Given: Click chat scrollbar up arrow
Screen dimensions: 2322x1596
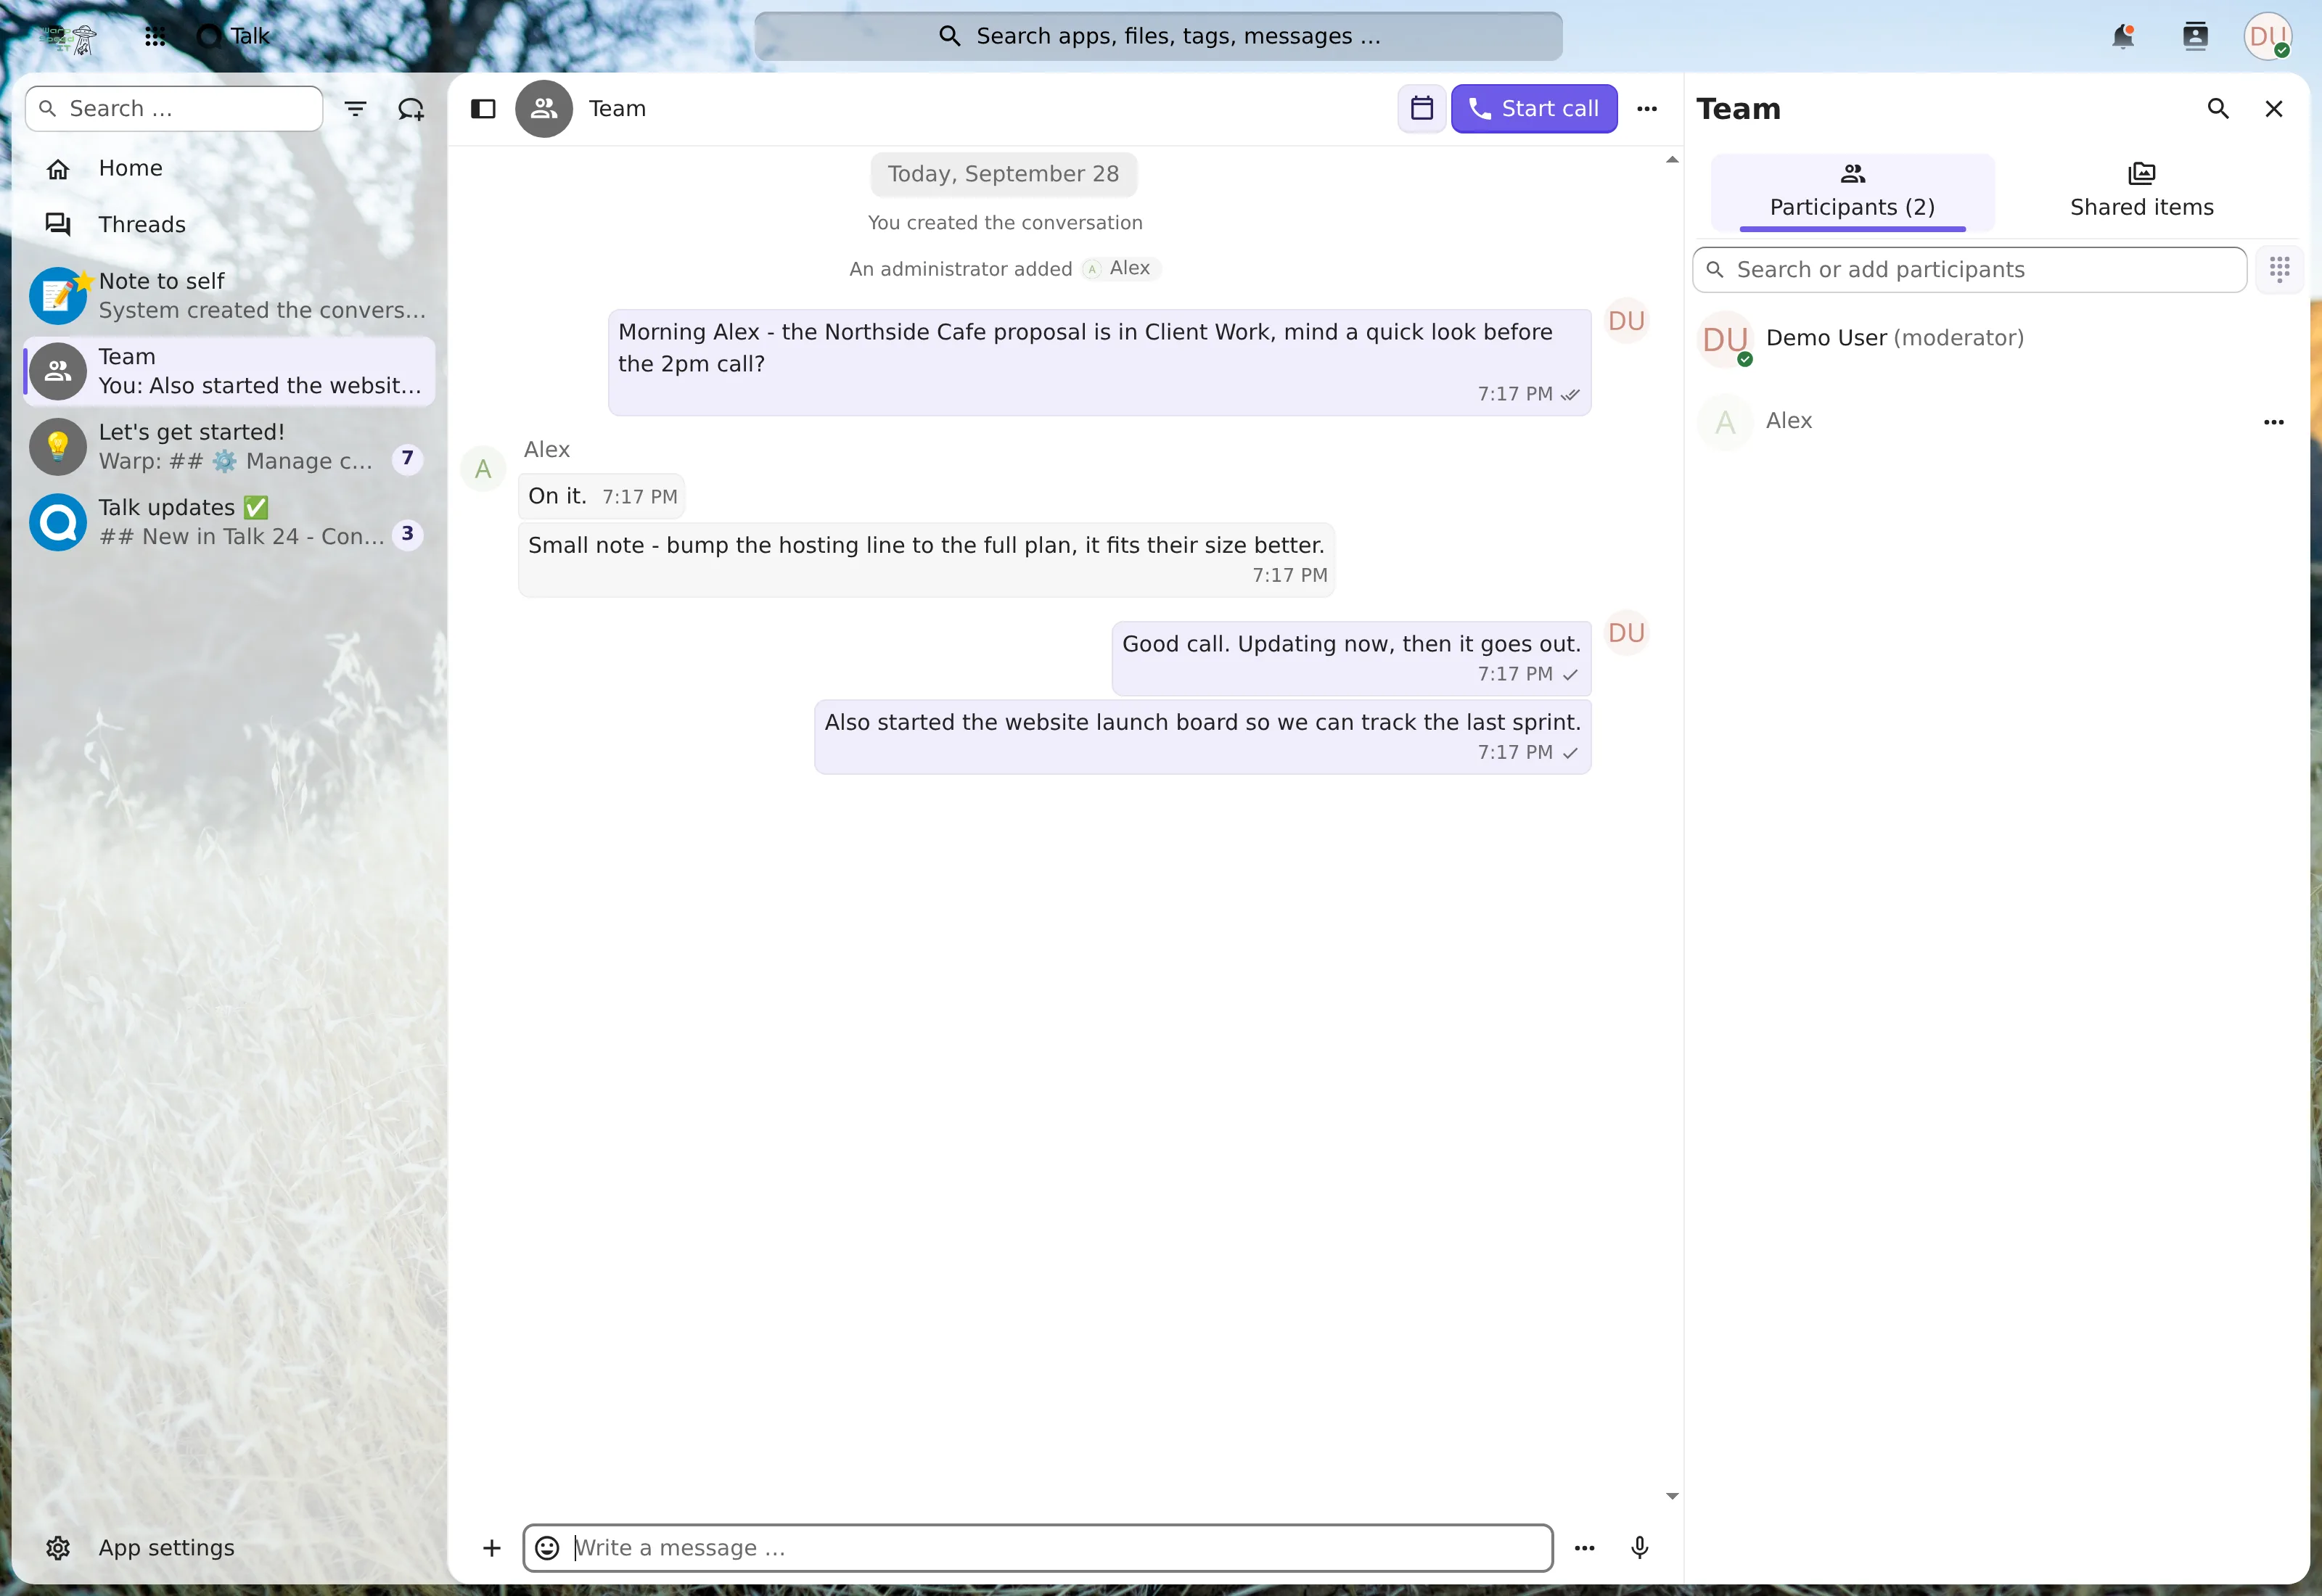Looking at the screenshot, I should point(1671,160).
